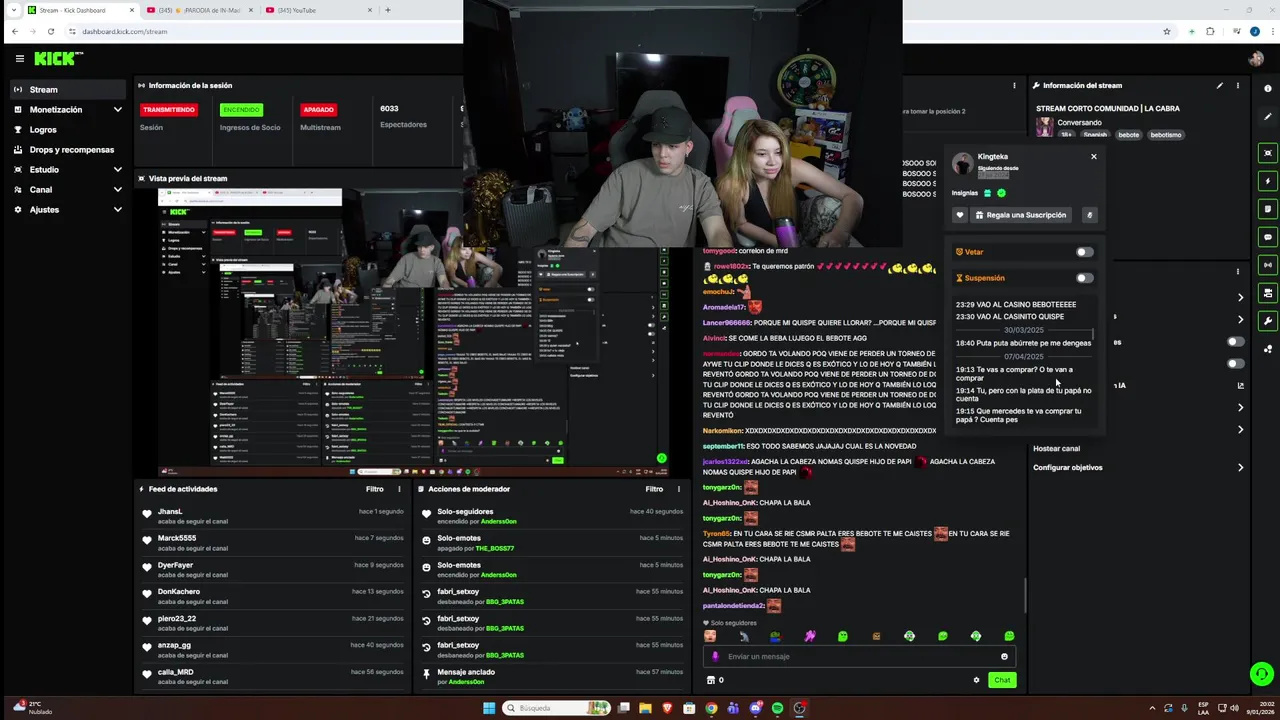Viewport: 1280px width, 720px height.
Task: Click the green Chat send button
Action: [1002, 680]
